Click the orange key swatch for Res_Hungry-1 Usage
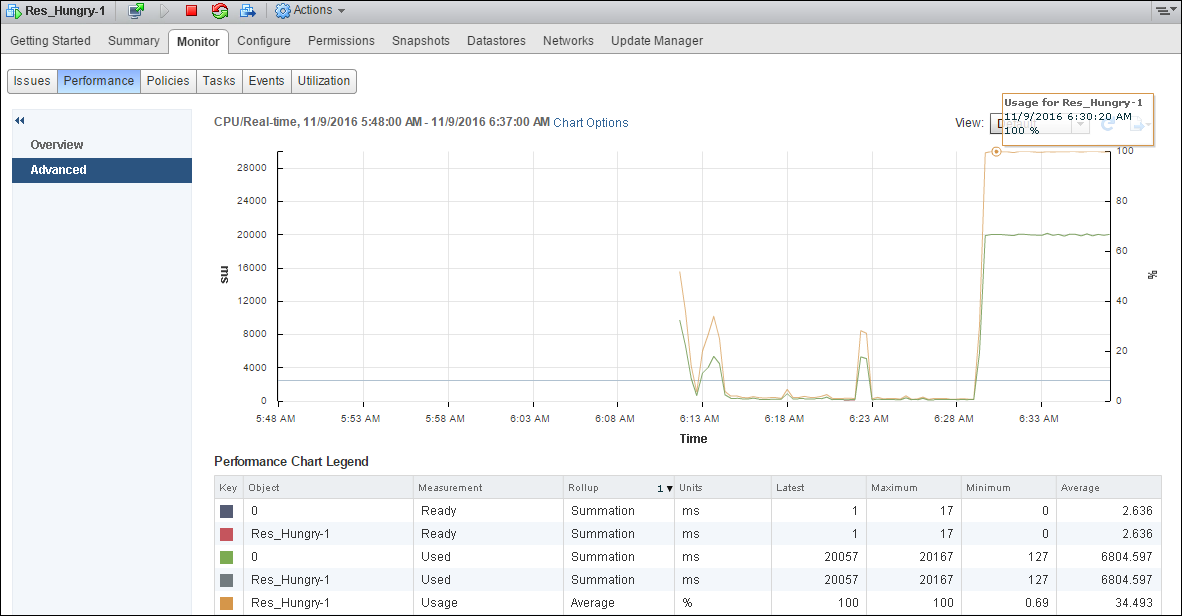The image size is (1182, 616). [x=226, y=603]
